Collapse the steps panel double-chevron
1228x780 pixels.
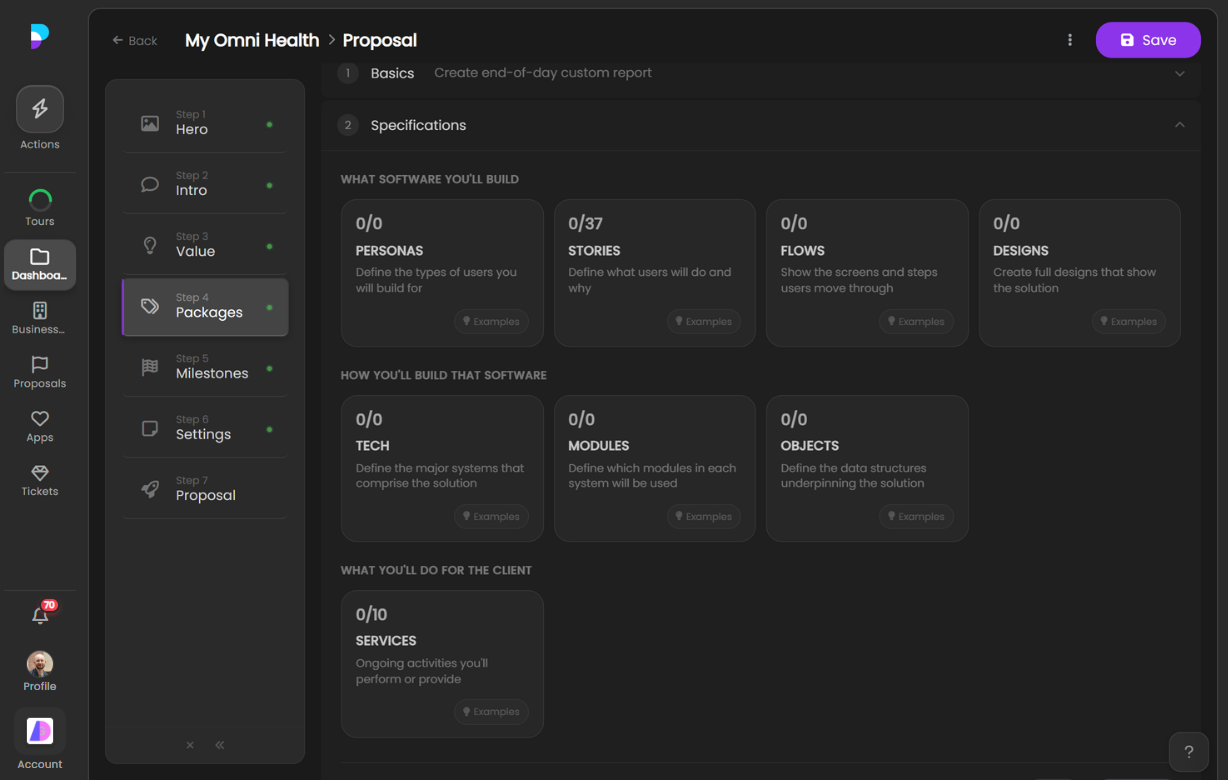[x=220, y=745]
